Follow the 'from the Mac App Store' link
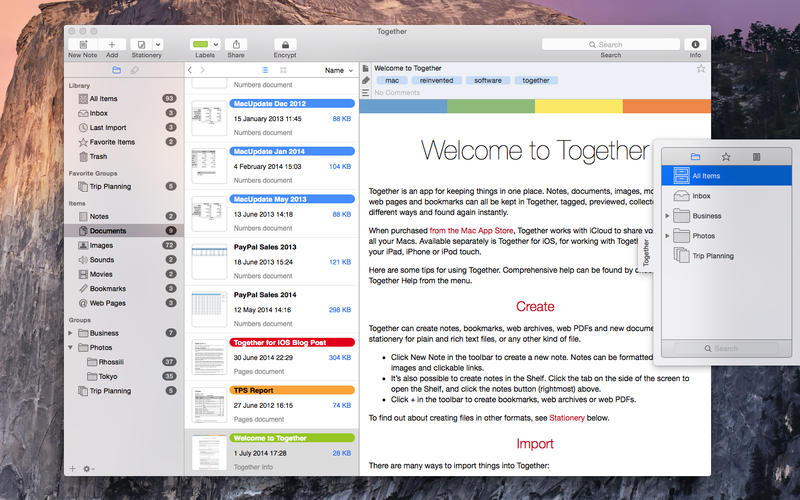 (471, 231)
